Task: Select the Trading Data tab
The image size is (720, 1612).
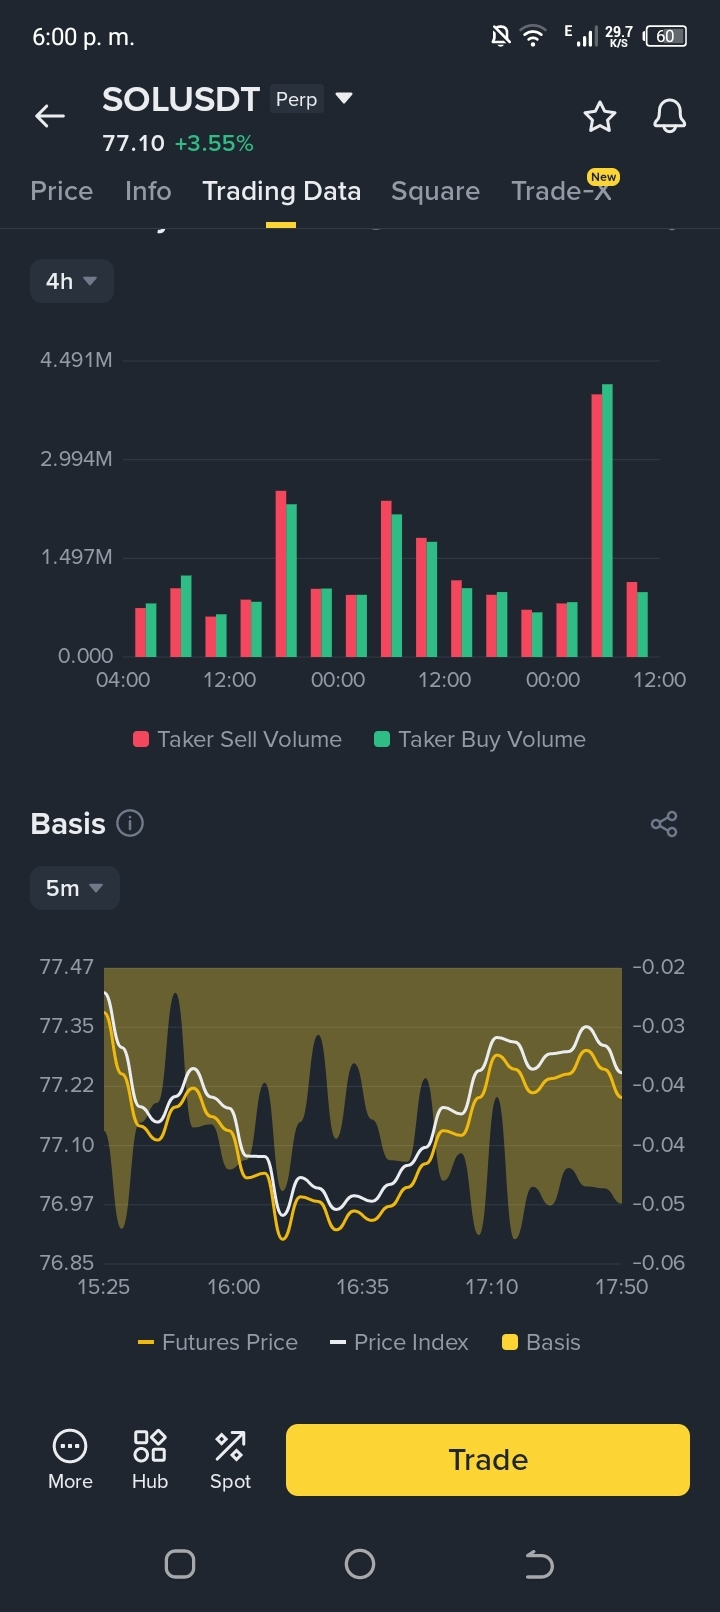Action: click(x=281, y=191)
